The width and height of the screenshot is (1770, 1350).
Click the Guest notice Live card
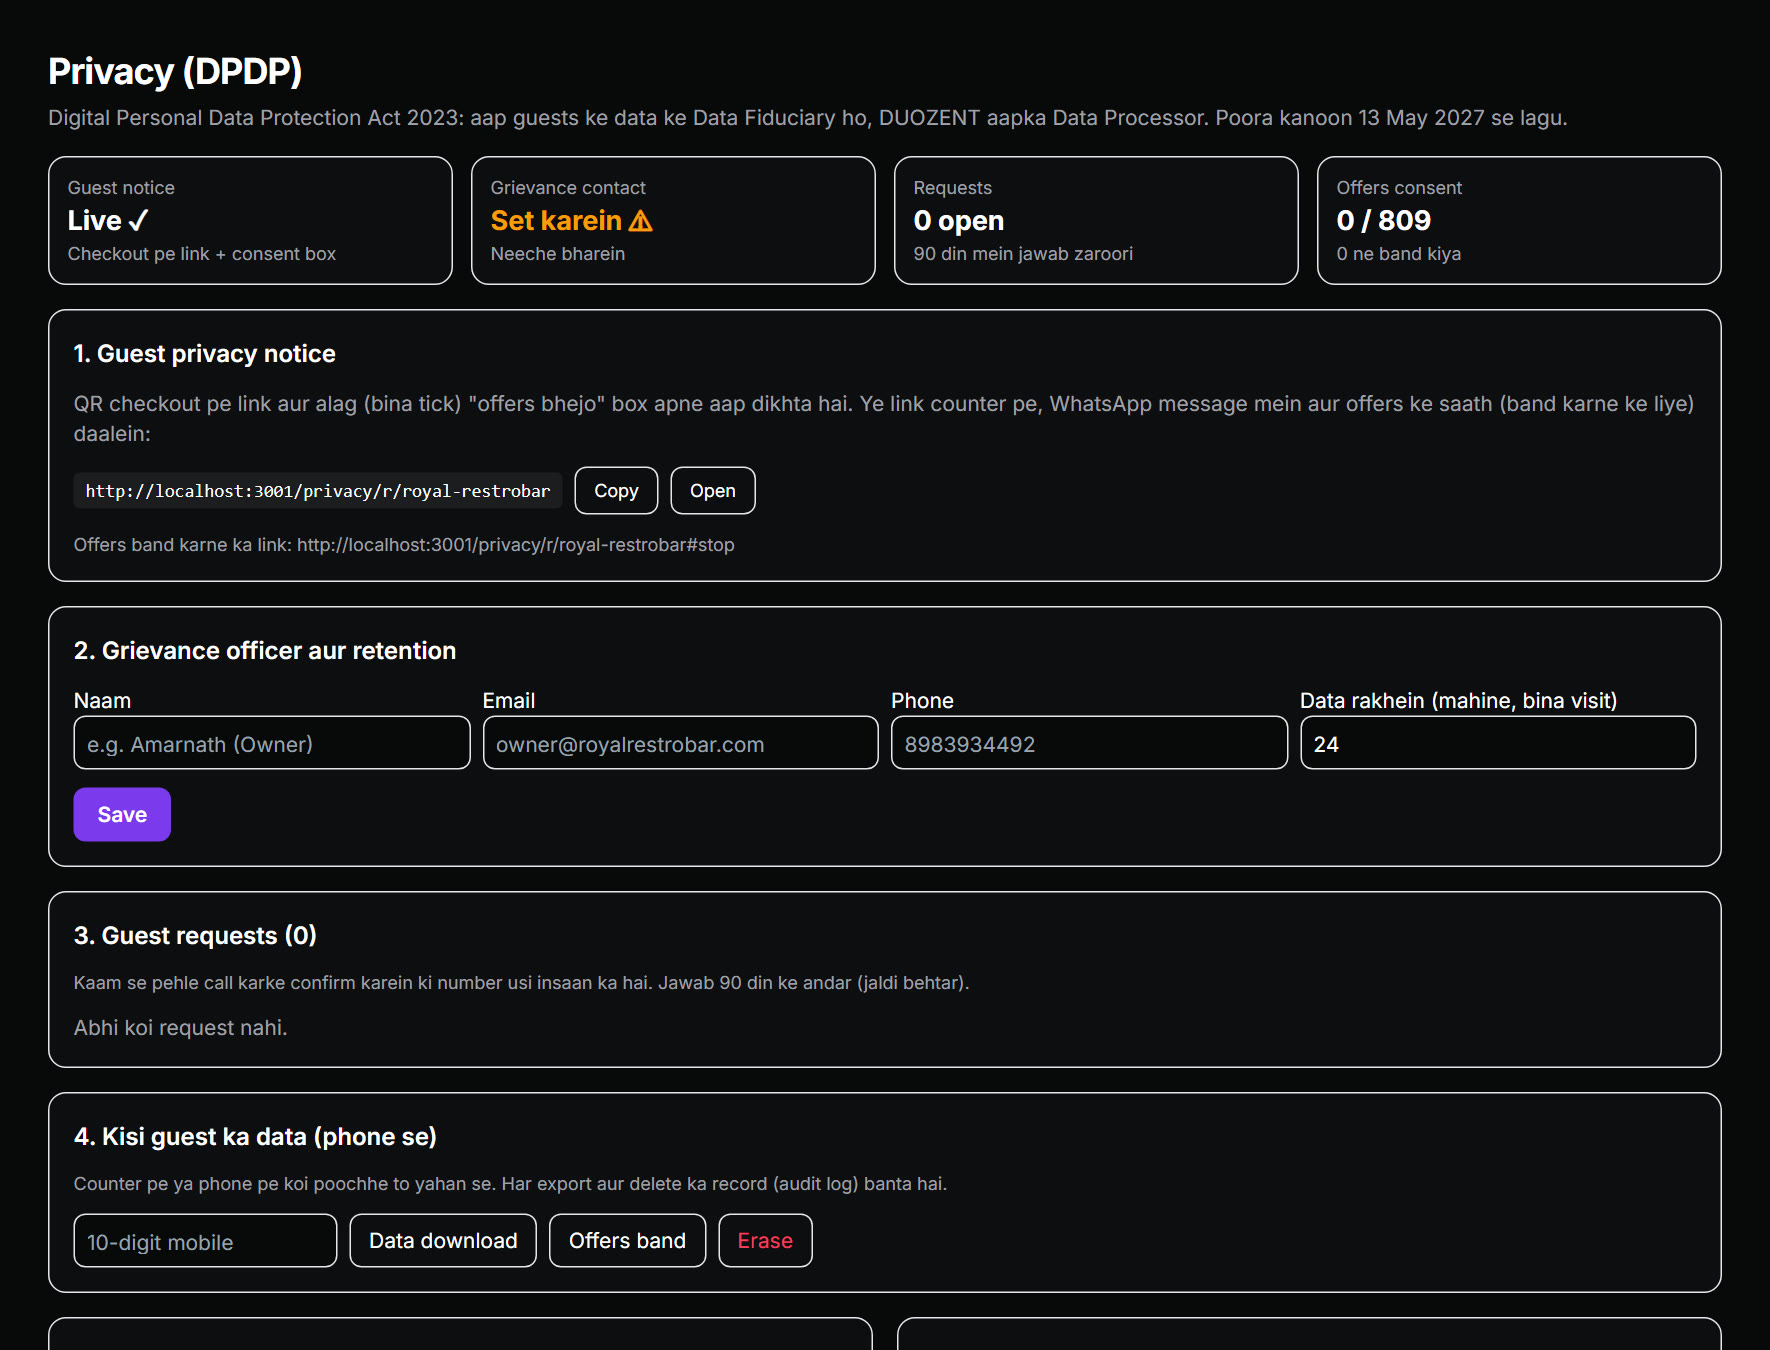click(250, 220)
